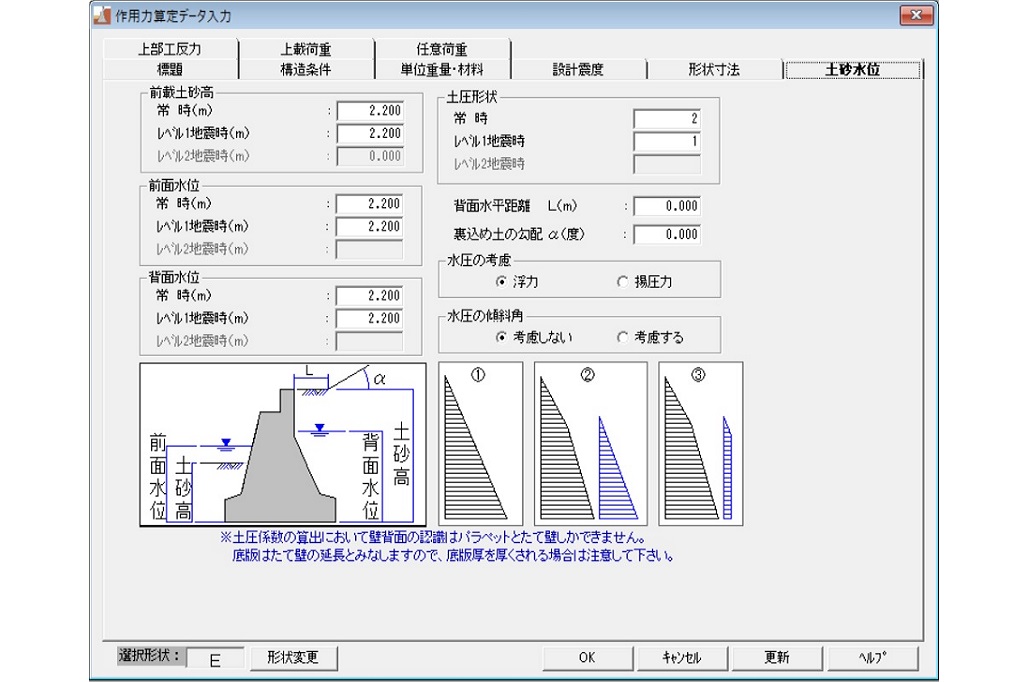
Task: Select earth pressure diagram ③
Action: click(x=699, y=443)
